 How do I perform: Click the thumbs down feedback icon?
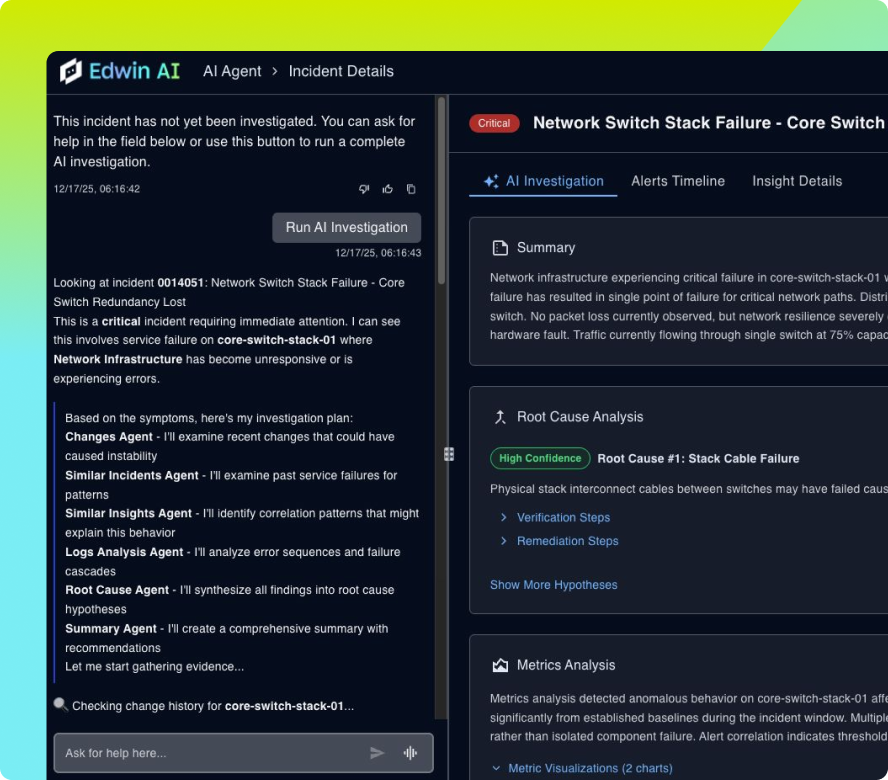364,189
